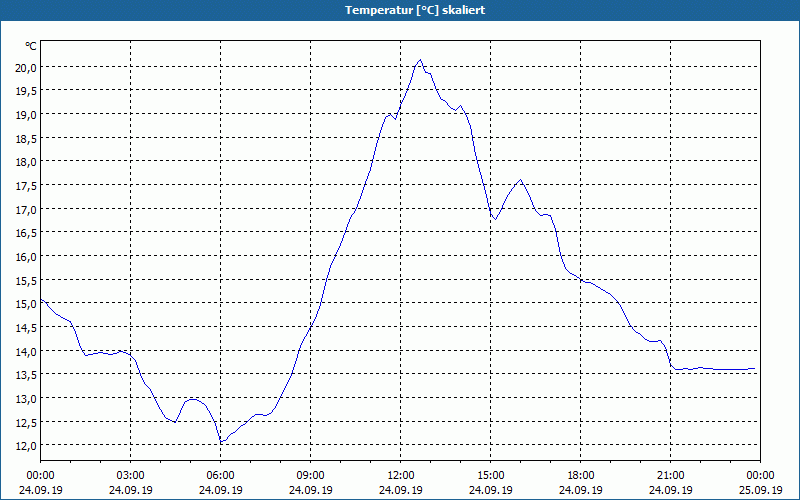The height and width of the screenshot is (500, 800).
Task: Choose the 13,5 axis tick label
Action: [27, 374]
